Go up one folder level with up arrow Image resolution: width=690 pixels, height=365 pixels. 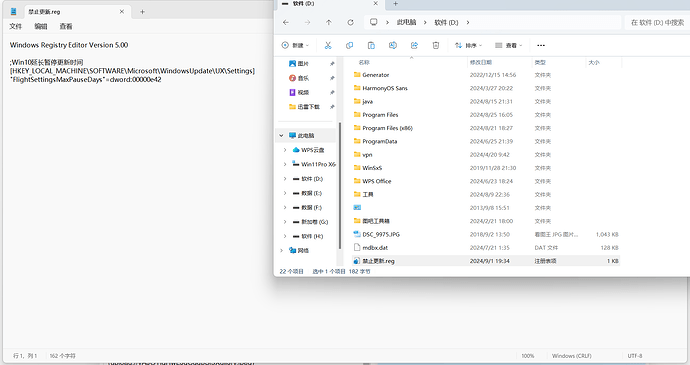(x=329, y=22)
